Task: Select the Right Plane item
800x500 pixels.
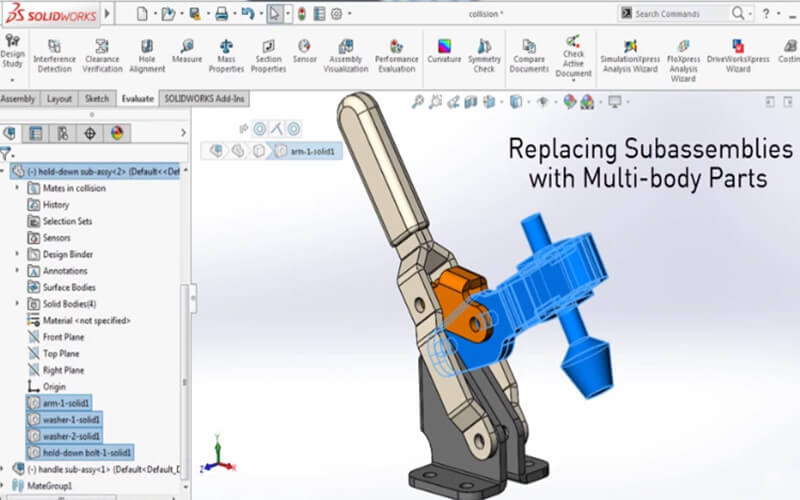Action: (x=56, y=370)
